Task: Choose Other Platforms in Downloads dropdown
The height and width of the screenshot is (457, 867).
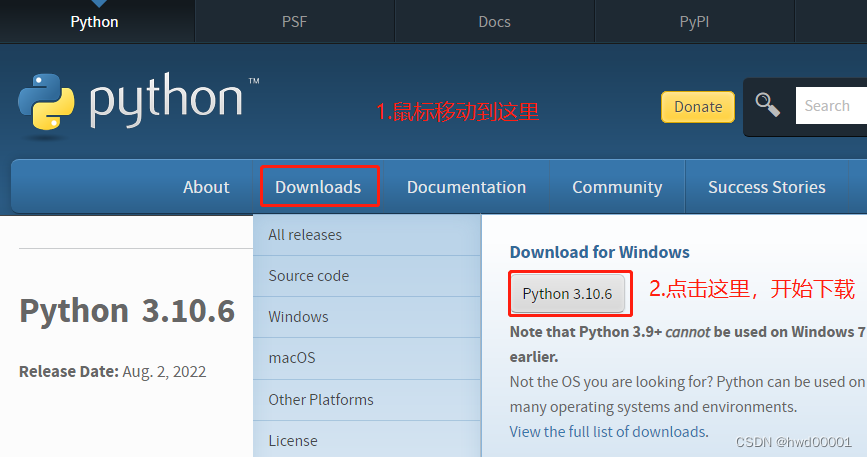Action: point(367,400)
